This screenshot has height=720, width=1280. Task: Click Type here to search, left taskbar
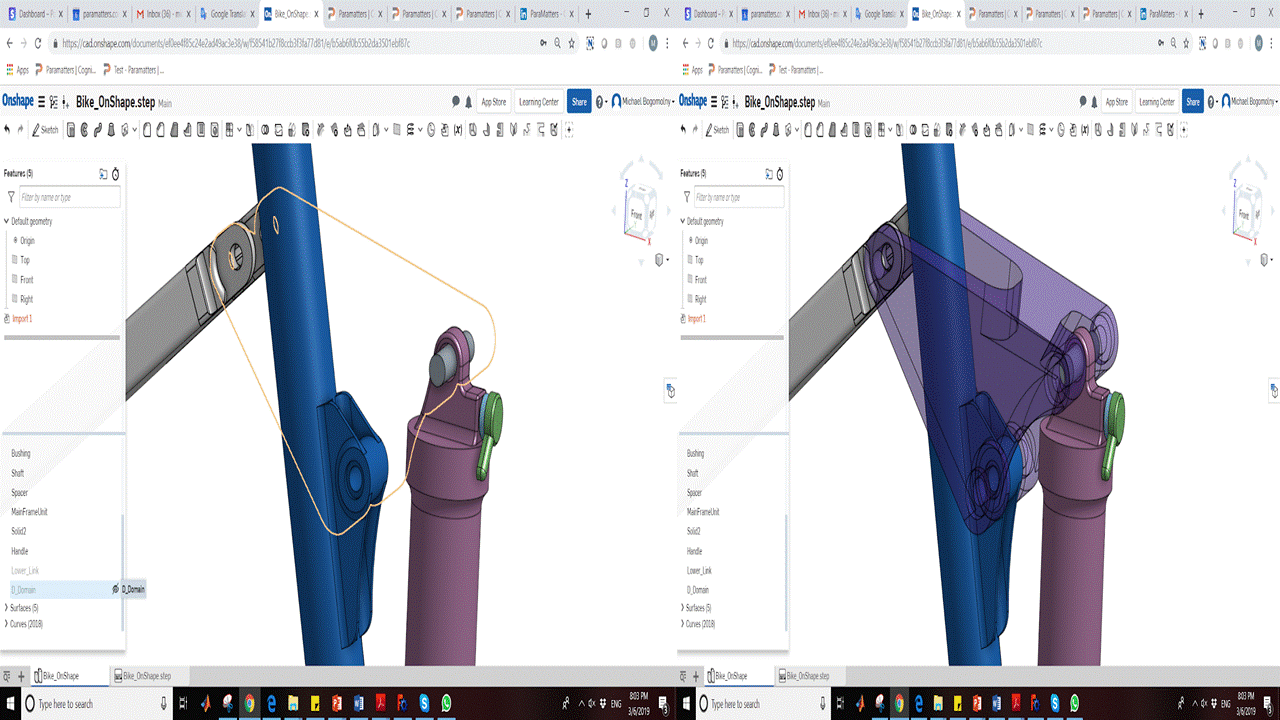click(x=95, y=704)
